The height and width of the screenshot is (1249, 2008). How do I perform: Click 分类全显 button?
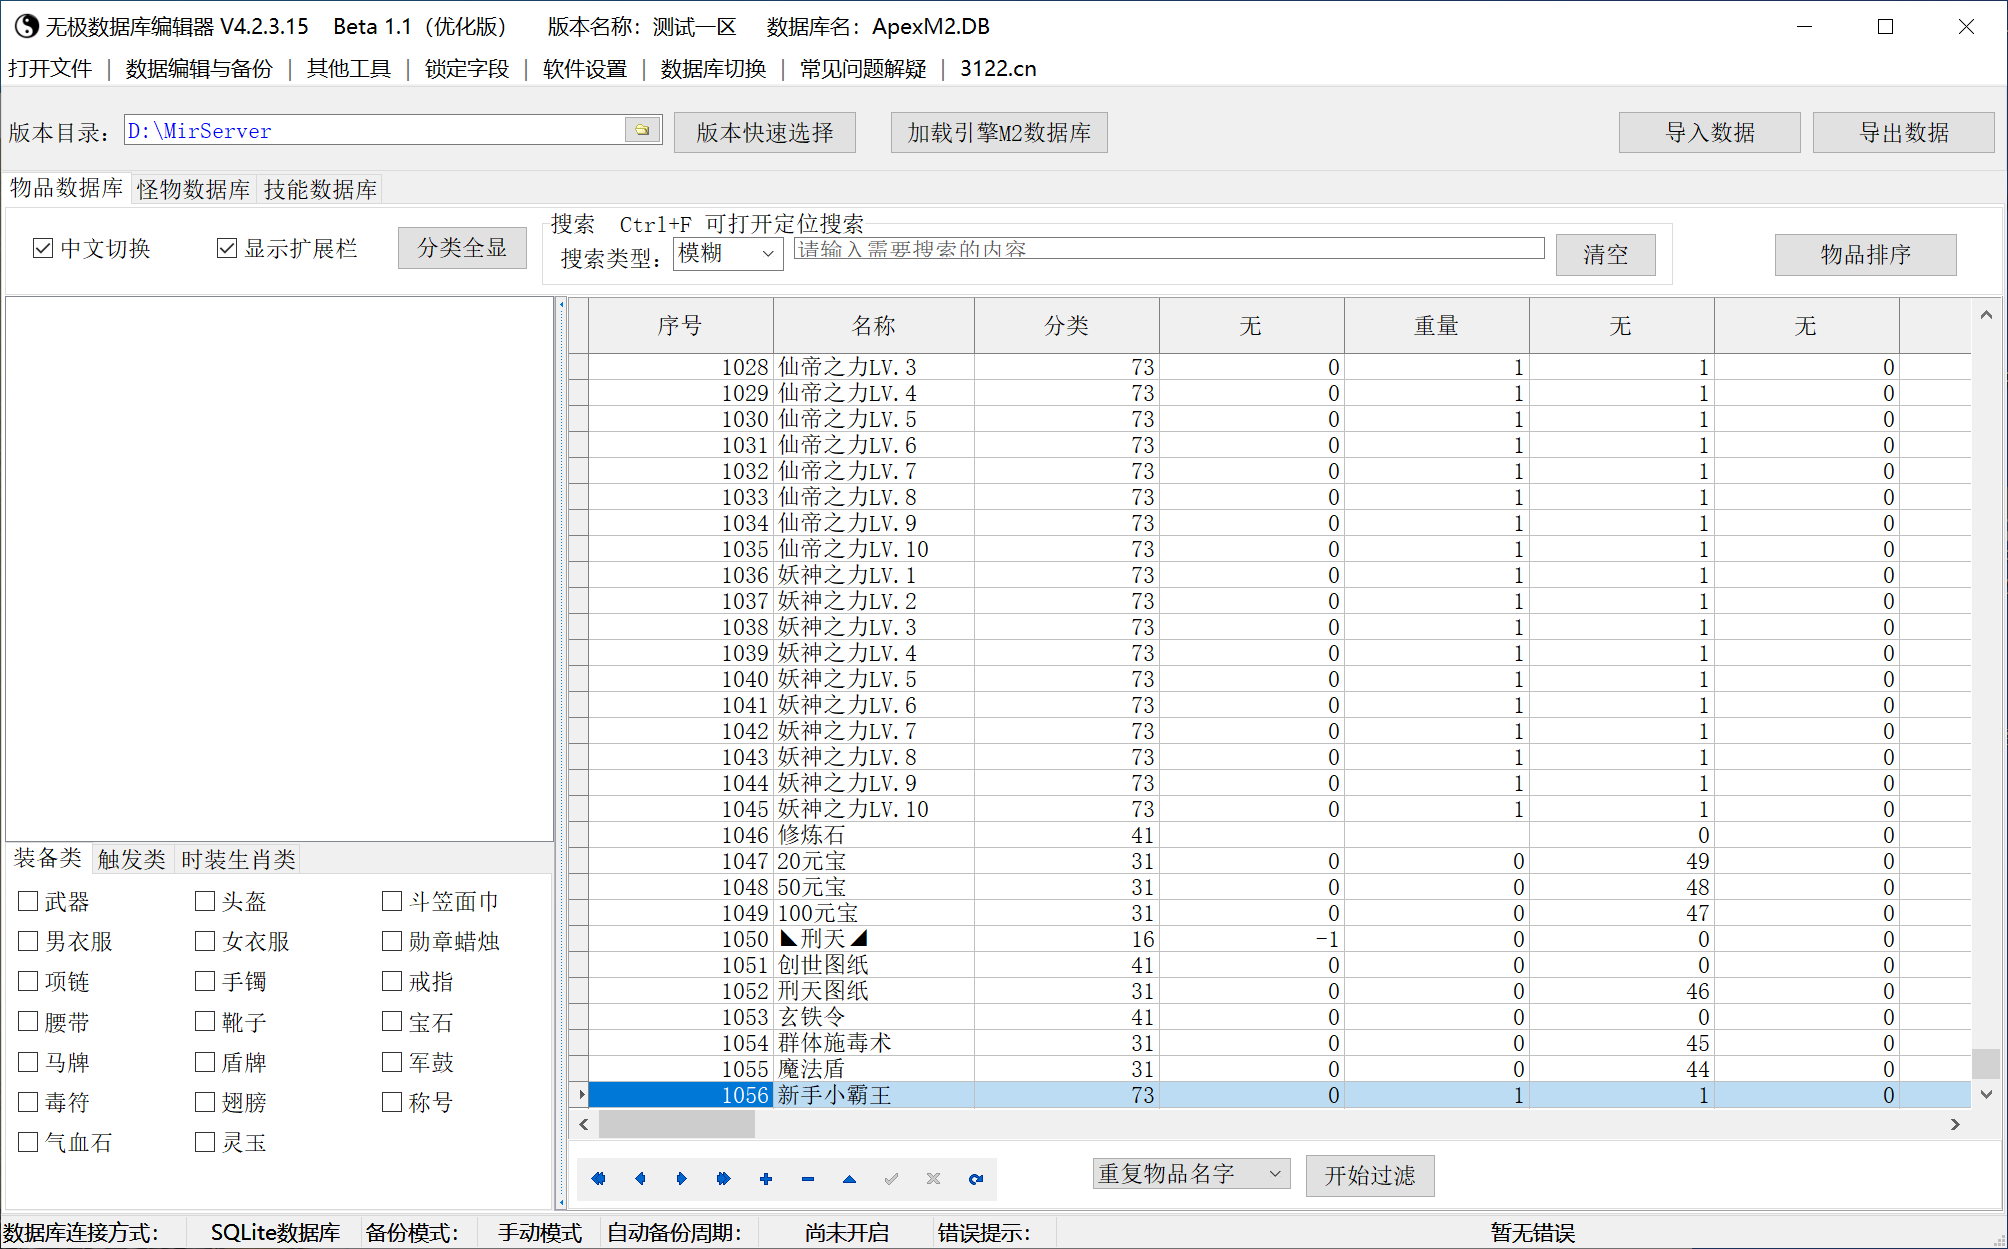[462, 248]
